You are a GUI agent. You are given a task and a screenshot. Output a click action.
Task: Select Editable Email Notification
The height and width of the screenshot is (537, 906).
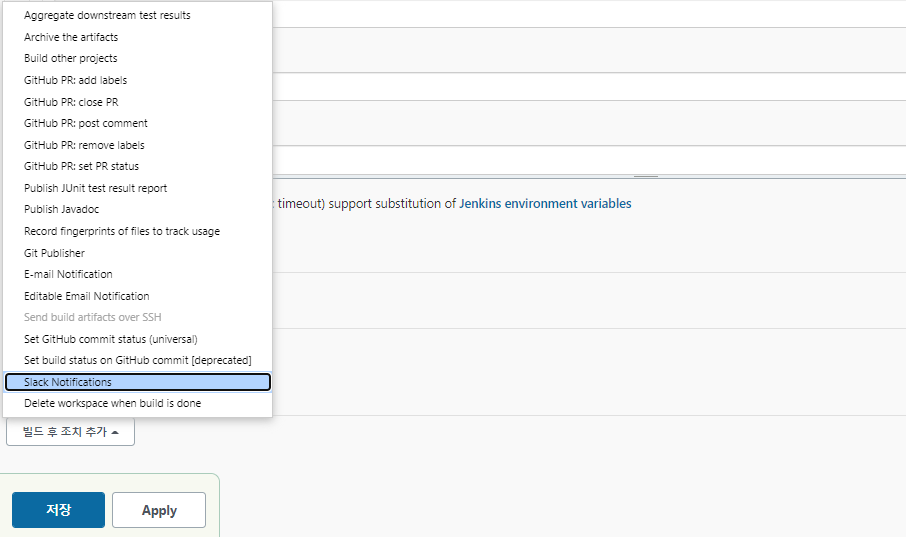point(138,296)
